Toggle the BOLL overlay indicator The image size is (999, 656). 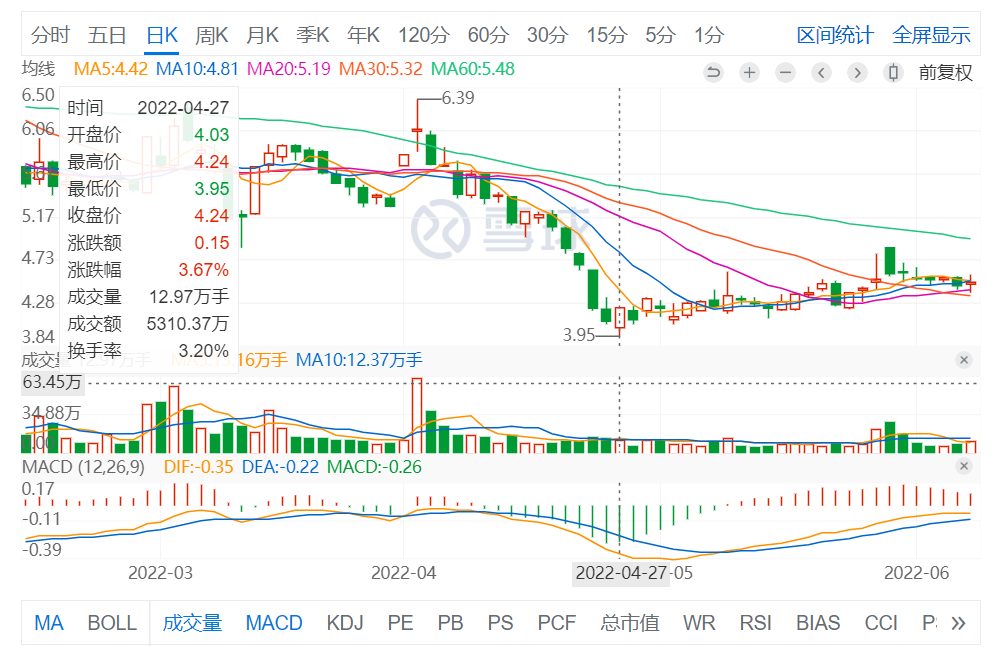(112, 623)
